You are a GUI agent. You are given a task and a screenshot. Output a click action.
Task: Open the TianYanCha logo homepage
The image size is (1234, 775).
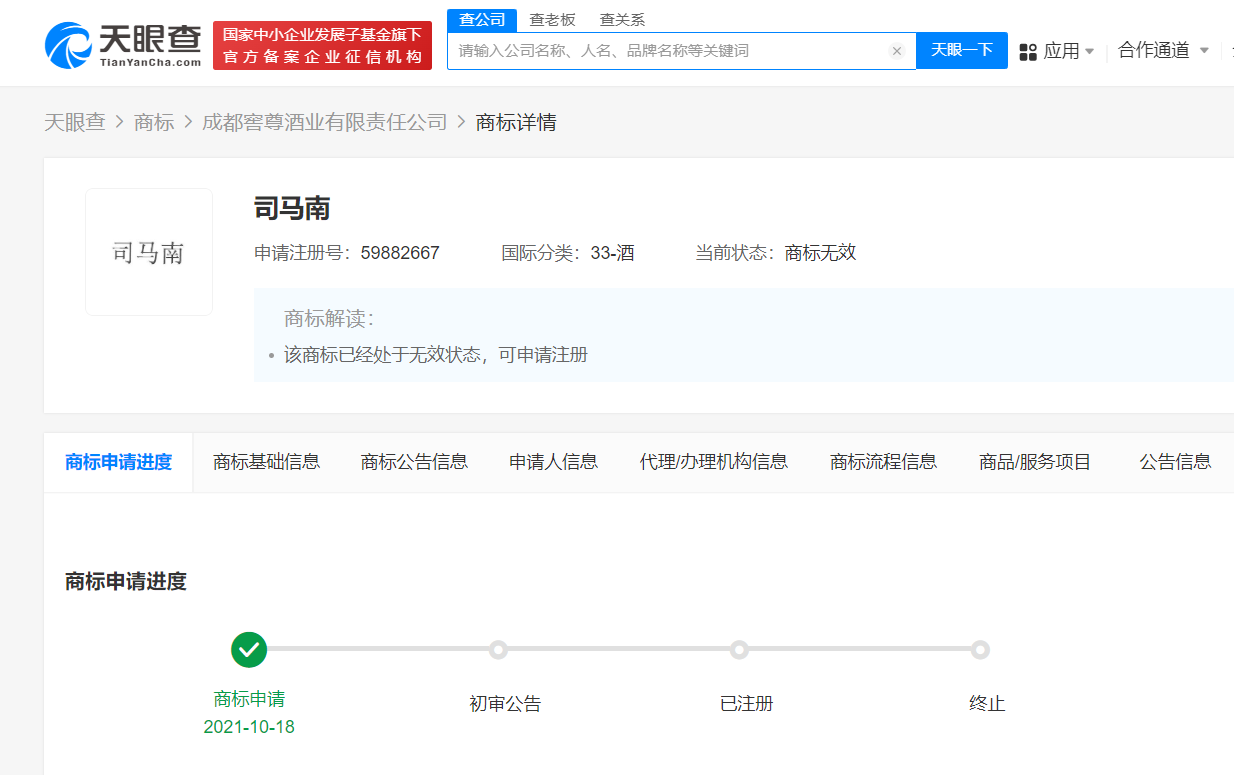[x=123, y=46]
